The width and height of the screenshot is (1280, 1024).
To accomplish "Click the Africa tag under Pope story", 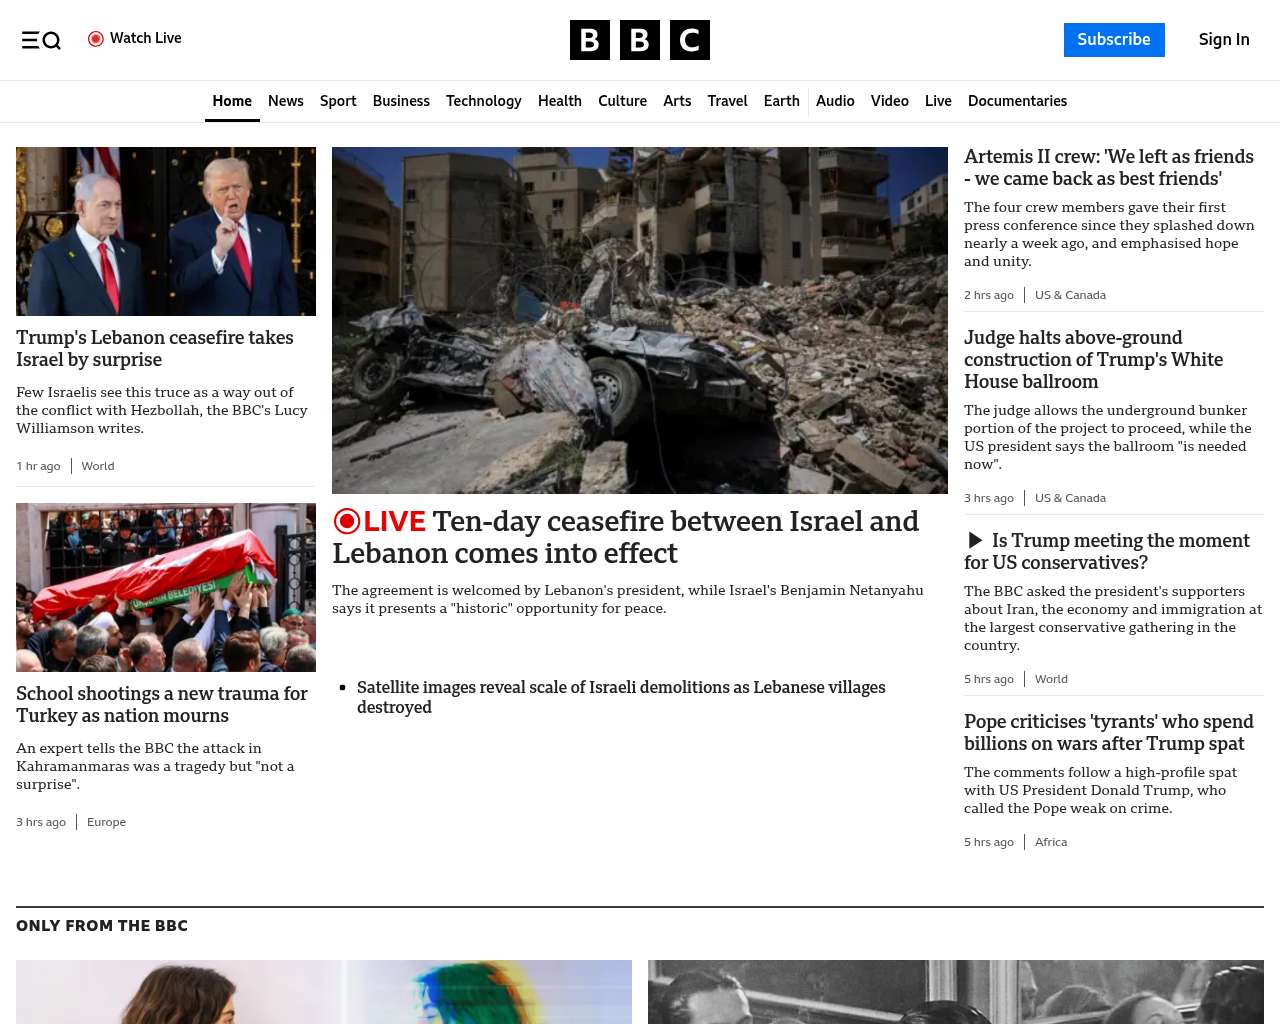I will [x=1051, y=842].
